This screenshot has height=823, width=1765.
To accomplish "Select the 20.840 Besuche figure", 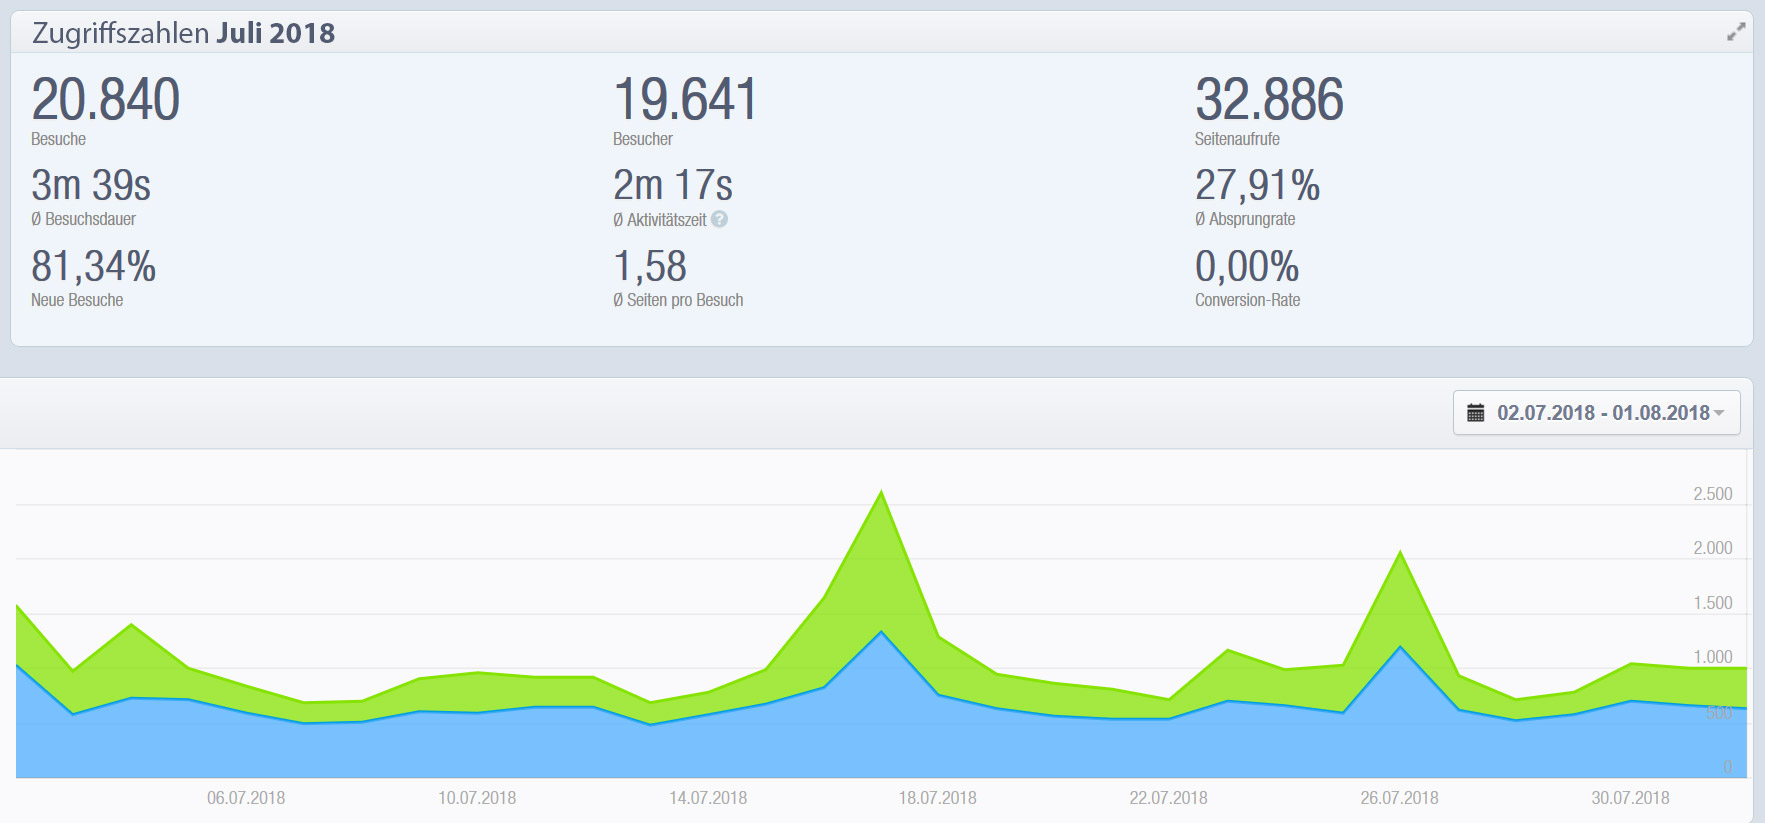I will tap(105, 100).
